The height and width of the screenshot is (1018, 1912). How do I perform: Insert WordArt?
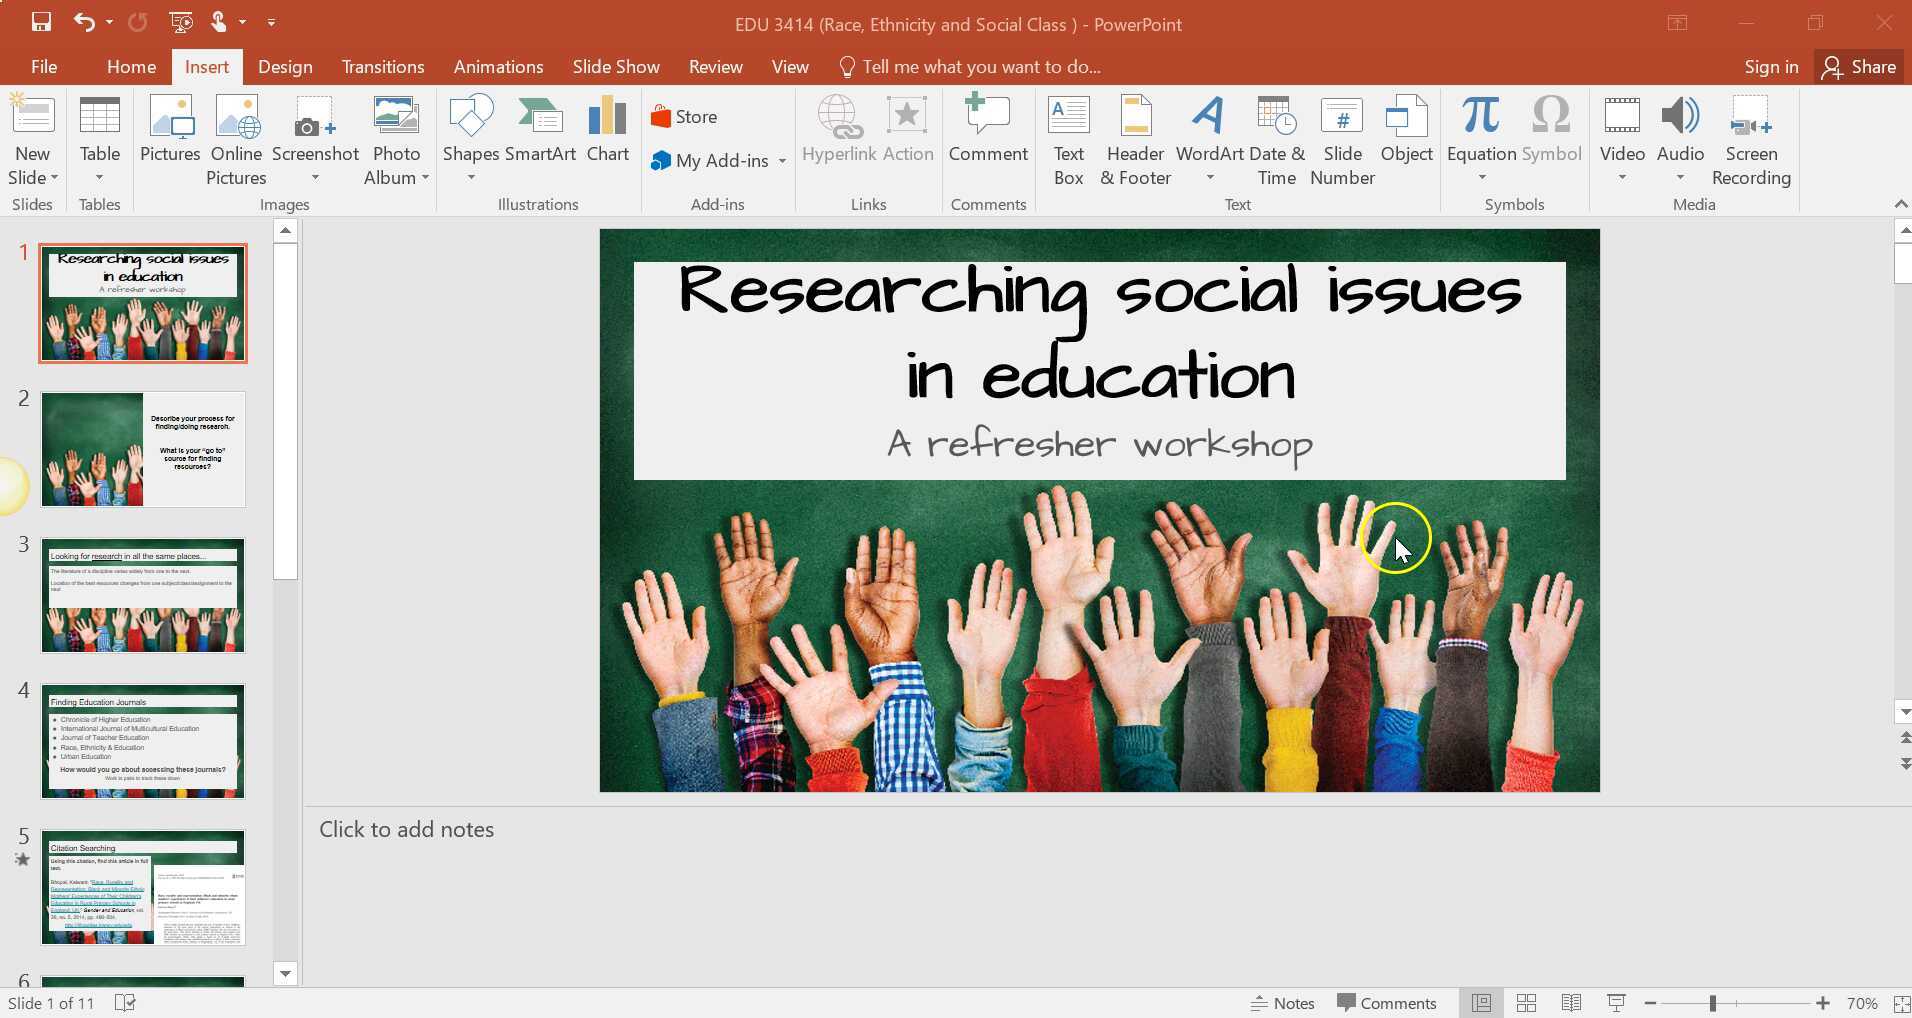pos(1207,130)
